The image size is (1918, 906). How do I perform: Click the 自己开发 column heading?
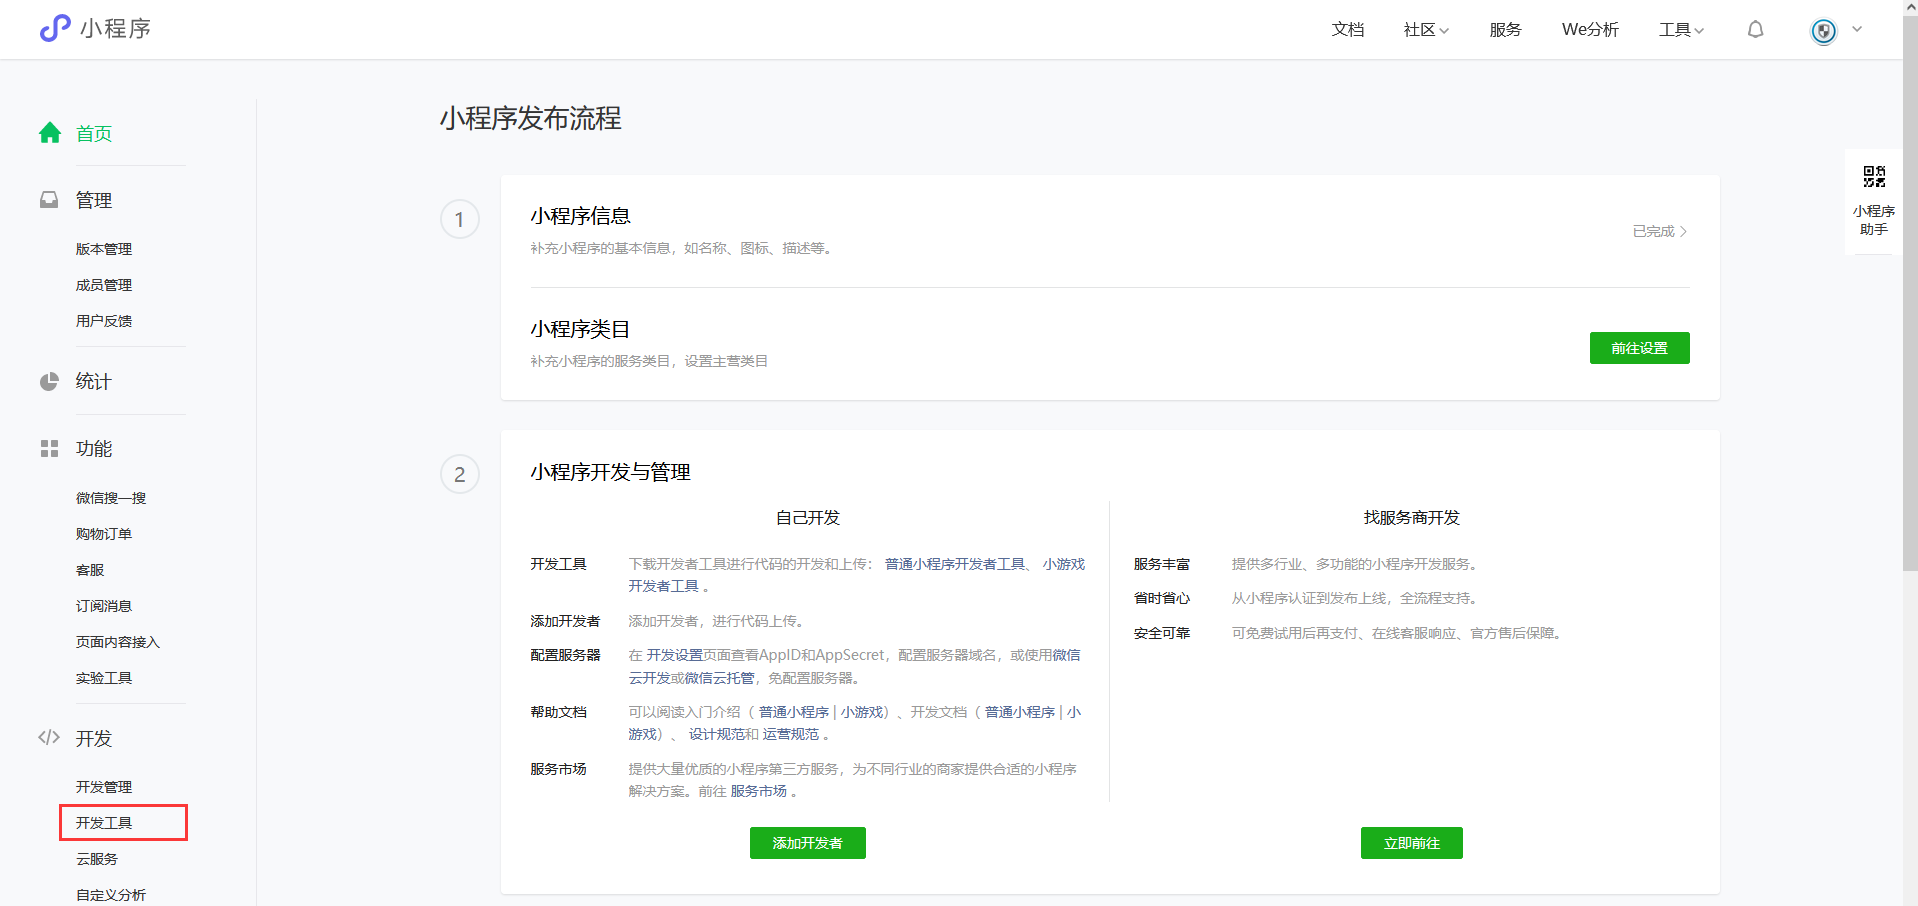[808, 517]
